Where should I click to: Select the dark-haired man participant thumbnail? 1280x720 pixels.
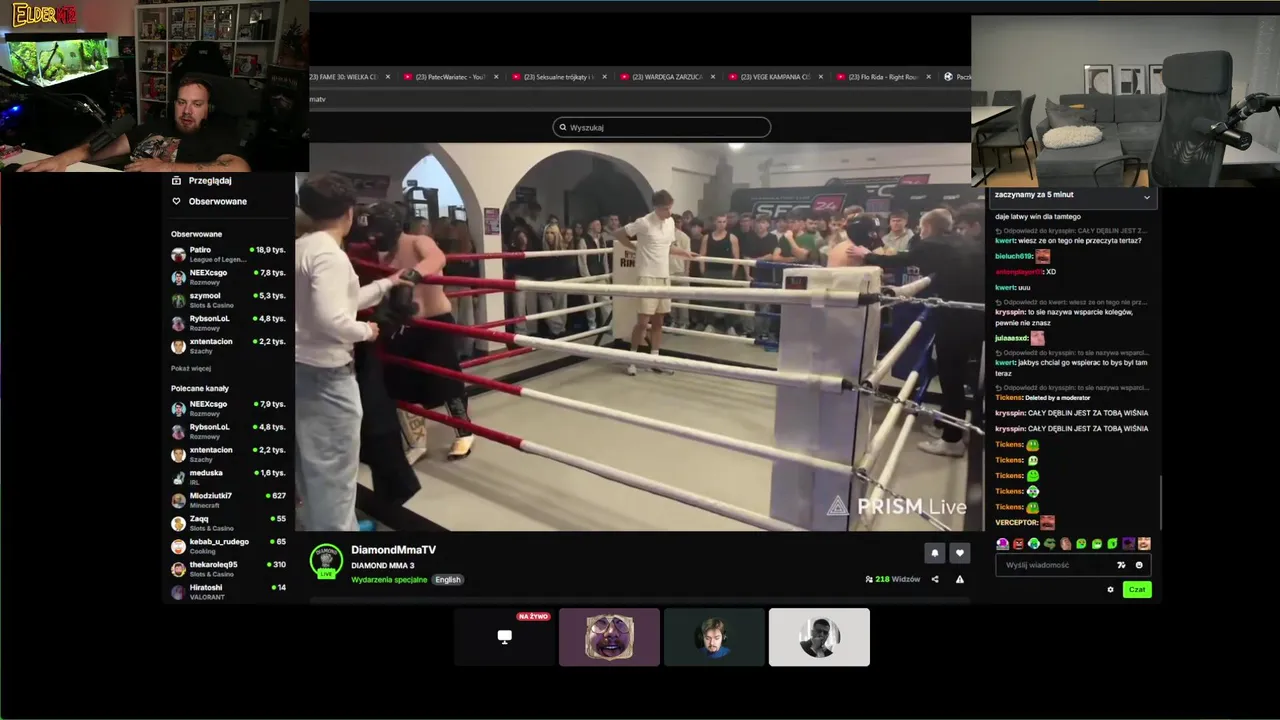(714, 637)
